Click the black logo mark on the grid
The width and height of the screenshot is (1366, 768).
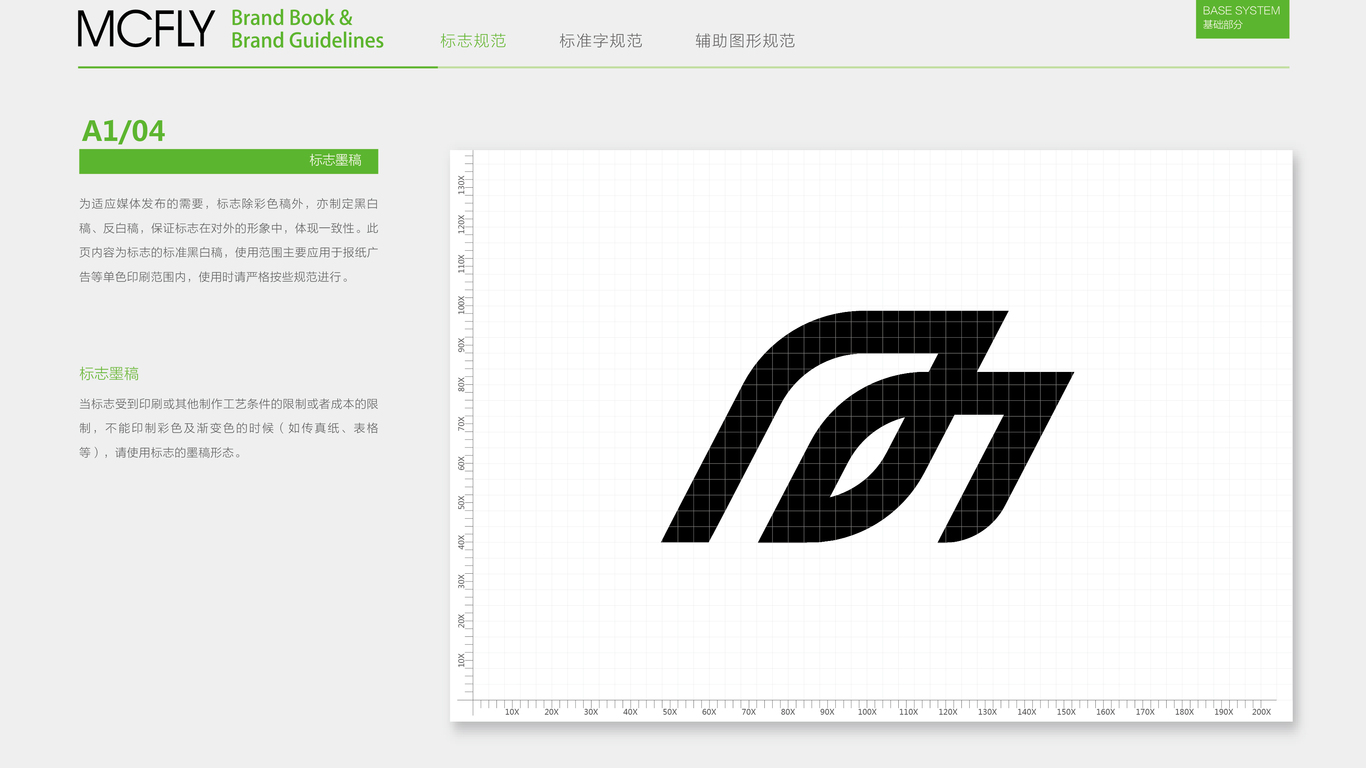click(x=867, y=427)
